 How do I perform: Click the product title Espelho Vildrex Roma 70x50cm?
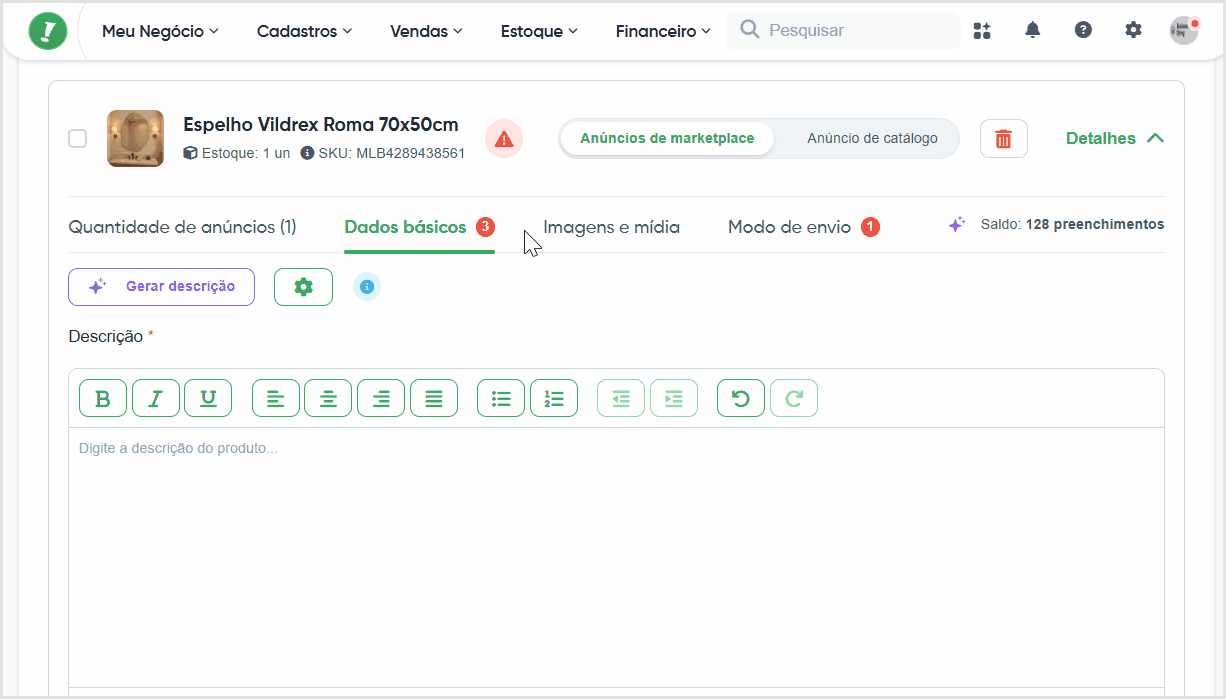tap(321, 125)
